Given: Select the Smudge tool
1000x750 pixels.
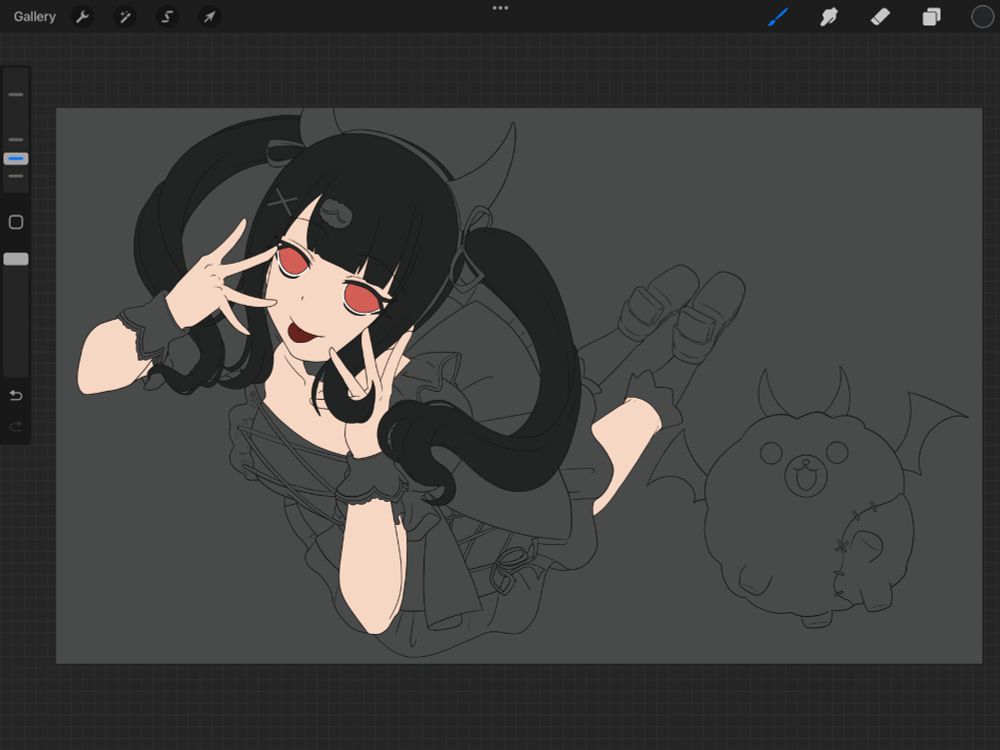Looking at the screenshot, I should 828,17.
